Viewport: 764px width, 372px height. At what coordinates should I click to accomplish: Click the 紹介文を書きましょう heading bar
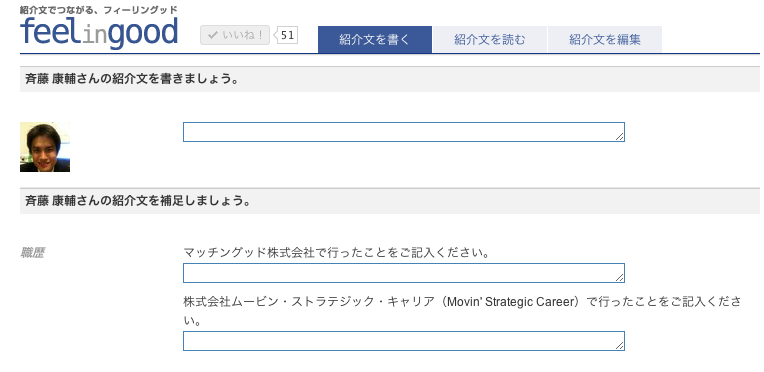pos(390,79)
